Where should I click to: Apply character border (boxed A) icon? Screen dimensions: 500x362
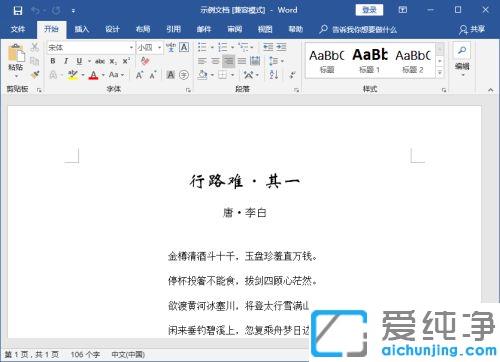coord(184,47)
